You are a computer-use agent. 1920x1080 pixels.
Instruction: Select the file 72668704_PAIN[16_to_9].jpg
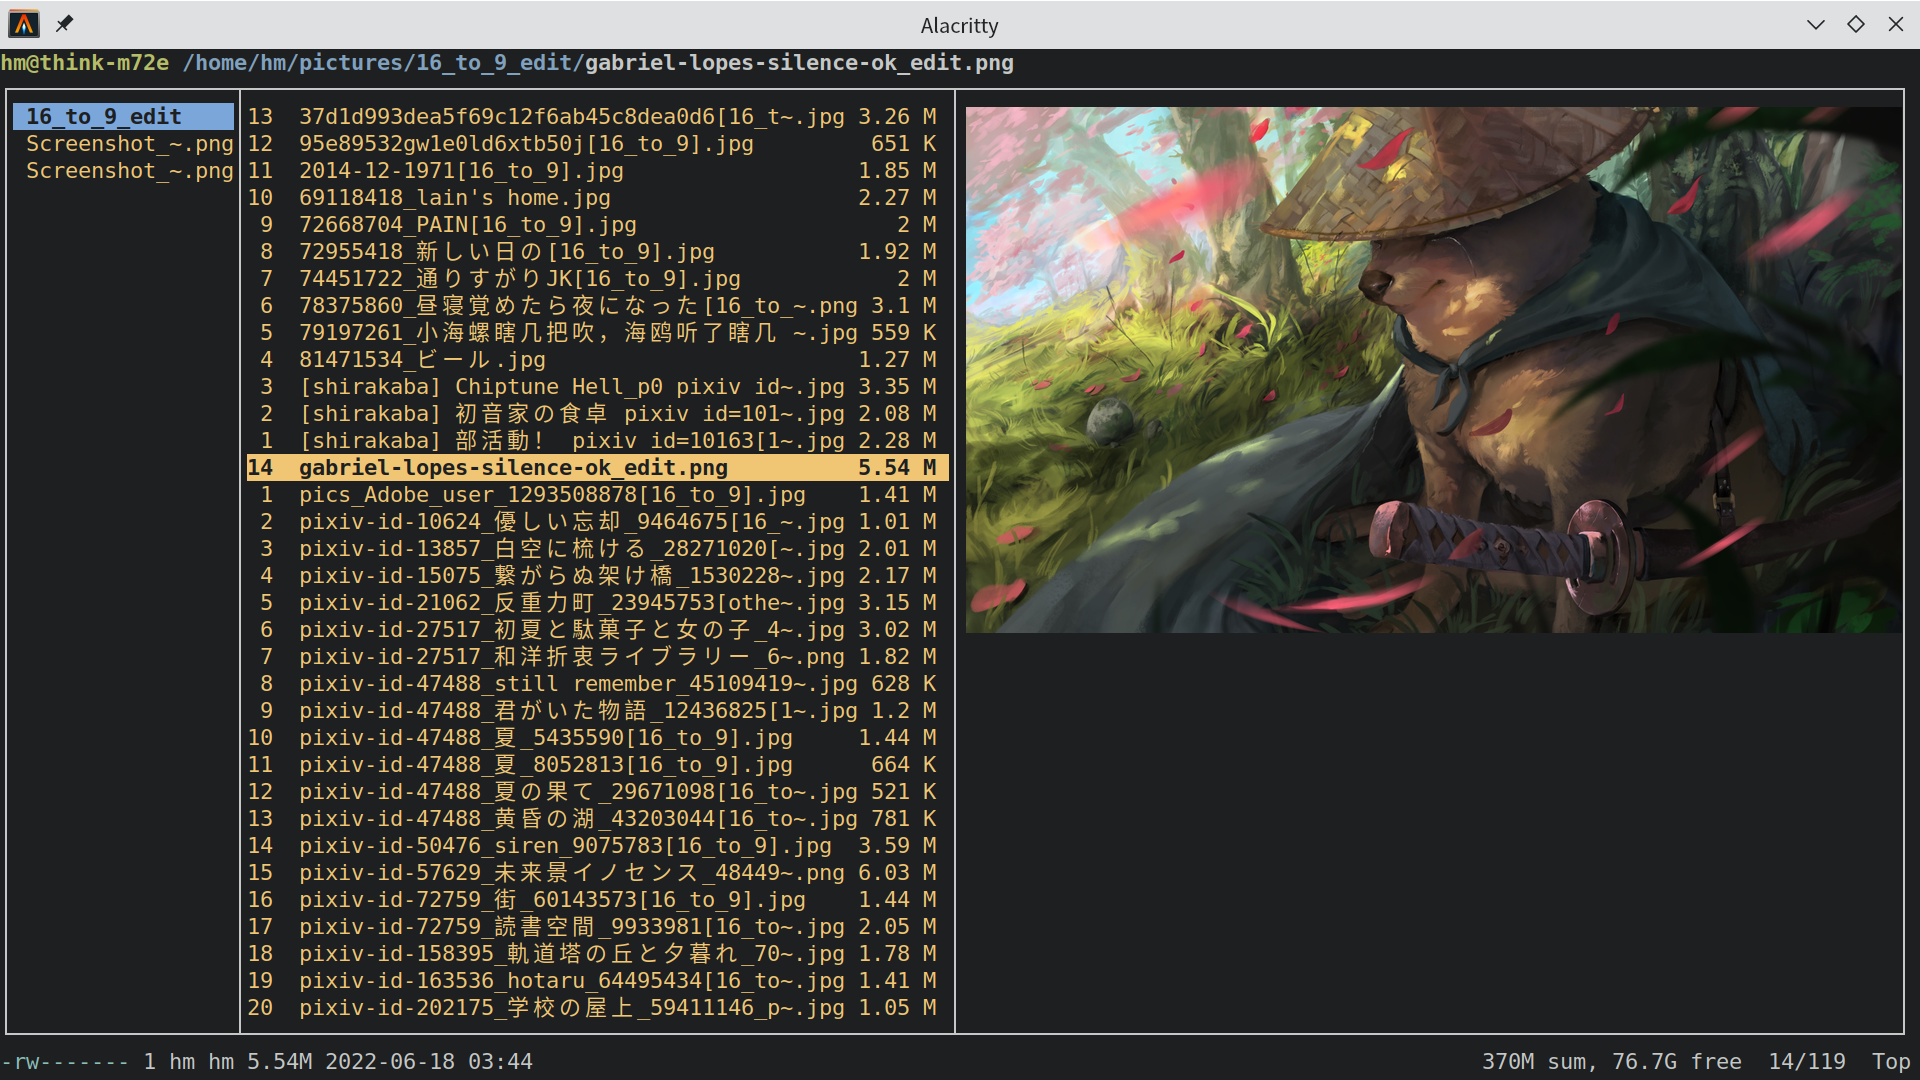[467, 224]
